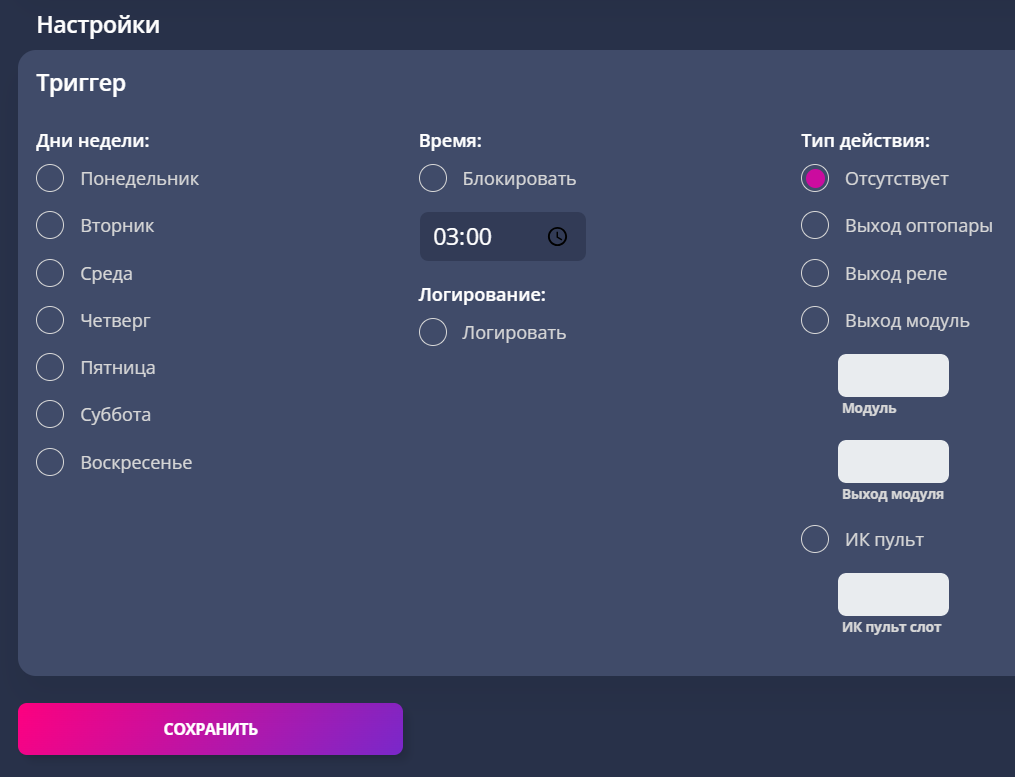This screenshot has width=1015, height=777.
Task: Focus the Выход модуля input field
Action: pos(893,462)
